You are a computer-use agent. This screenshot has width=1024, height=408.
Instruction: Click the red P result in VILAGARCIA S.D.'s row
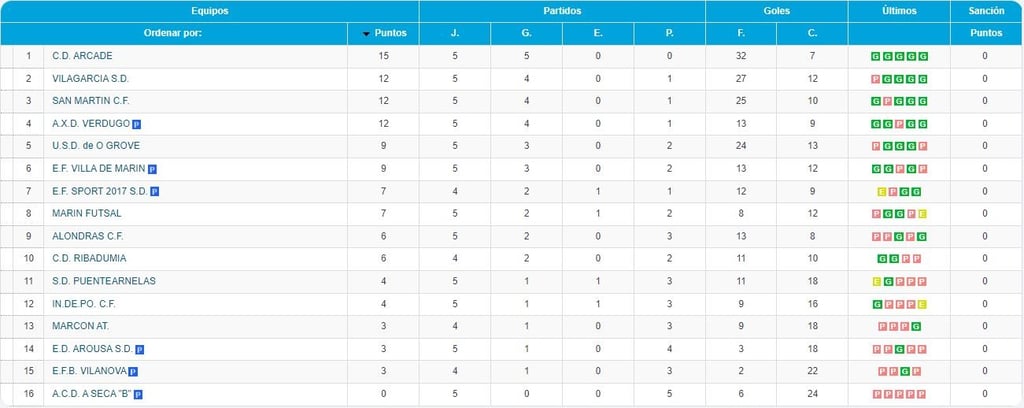(876, 79)
